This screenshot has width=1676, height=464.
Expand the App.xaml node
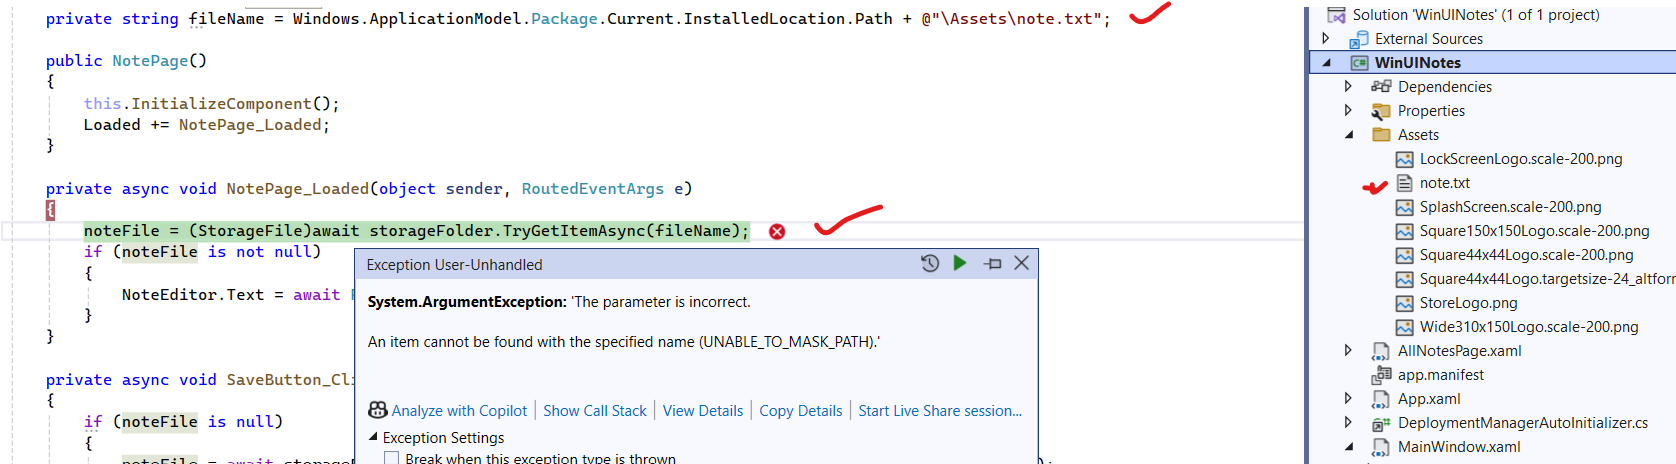pyautogui.click(x=1349, y=399)
